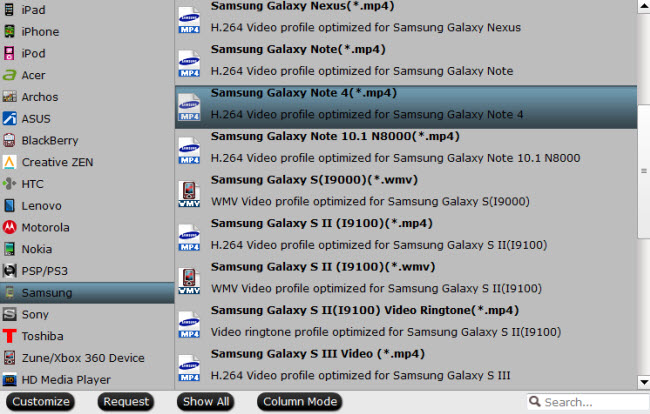Click the Show All button
Viewport: 650px width, 414px height.
tap(206, 402)
